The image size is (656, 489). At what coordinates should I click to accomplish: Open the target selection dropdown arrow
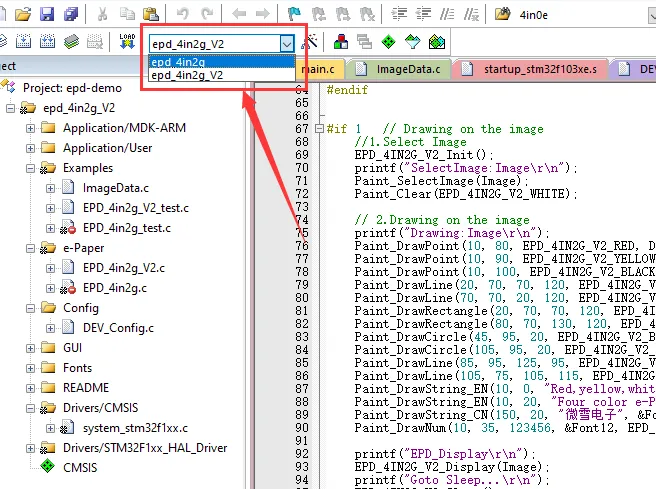coord(287,44)
